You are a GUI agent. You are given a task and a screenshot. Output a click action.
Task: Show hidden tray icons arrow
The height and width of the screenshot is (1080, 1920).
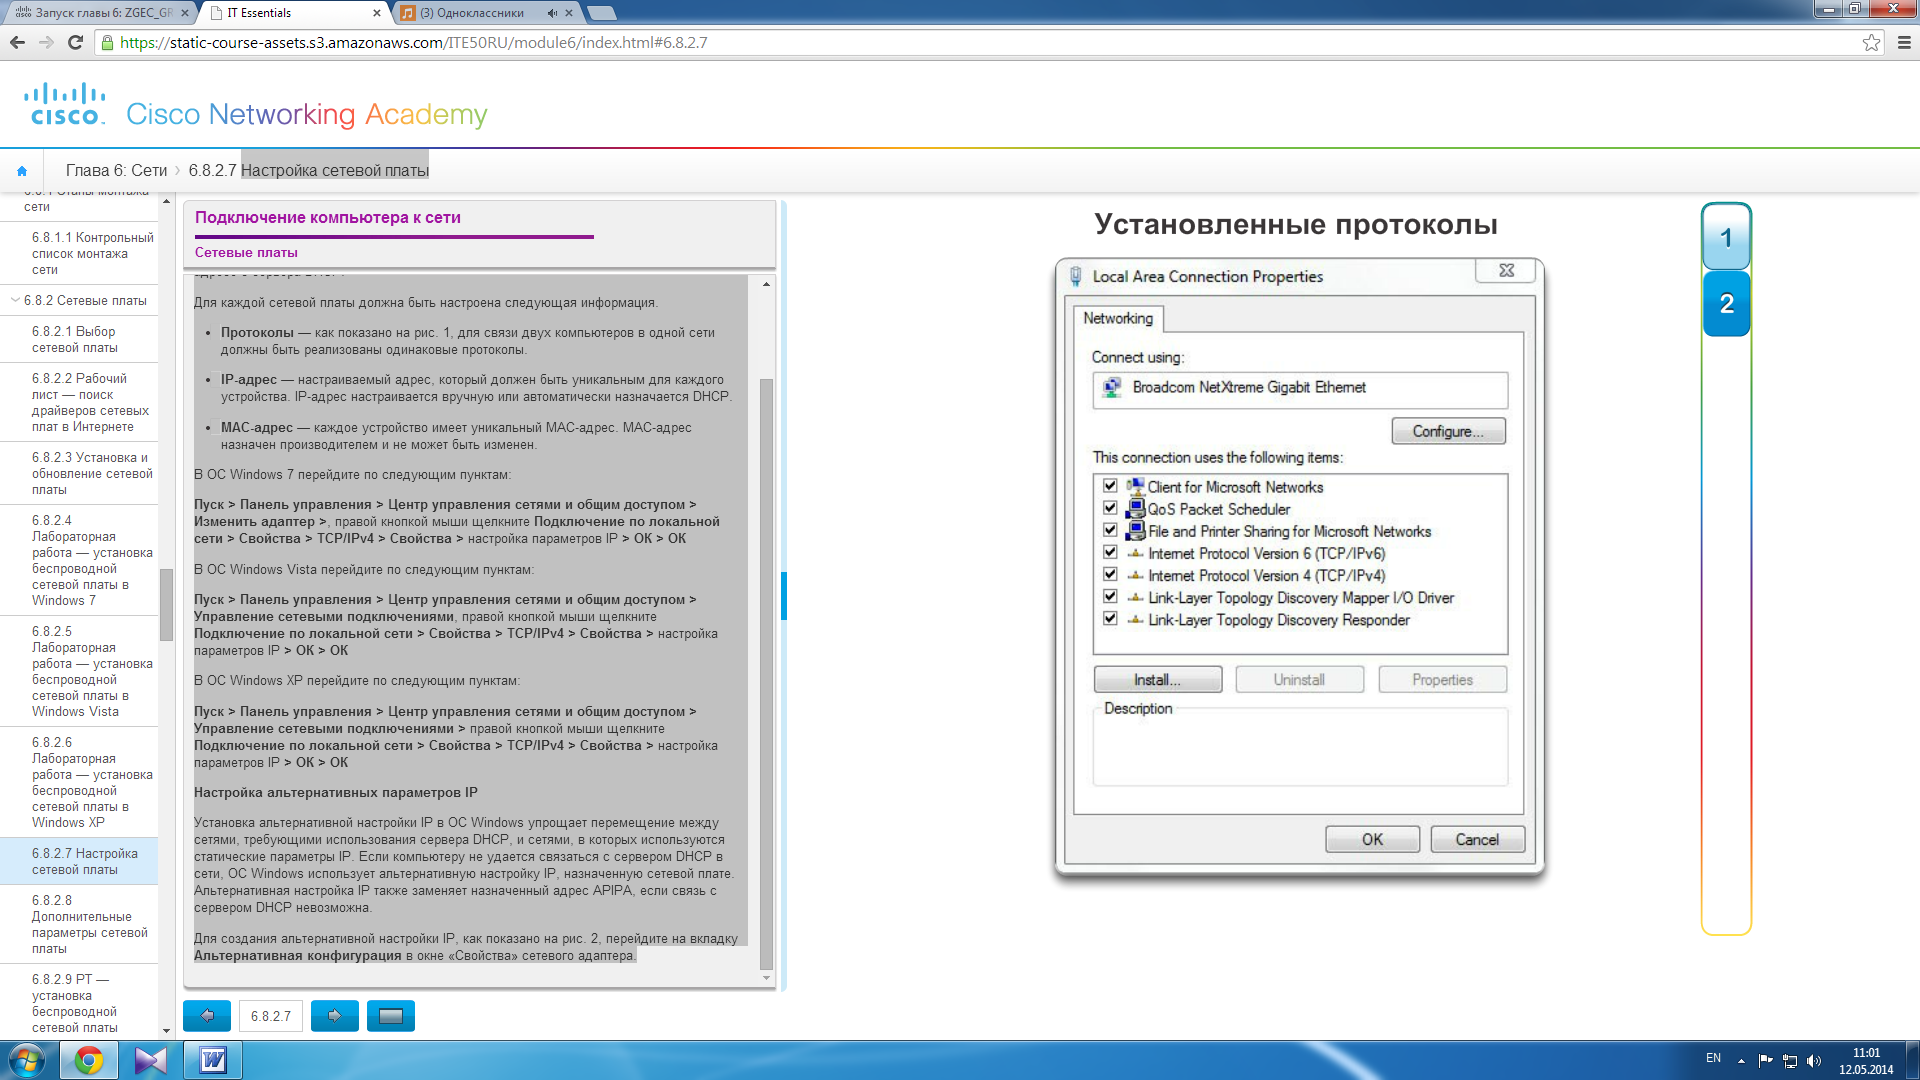point(1741,1060)
